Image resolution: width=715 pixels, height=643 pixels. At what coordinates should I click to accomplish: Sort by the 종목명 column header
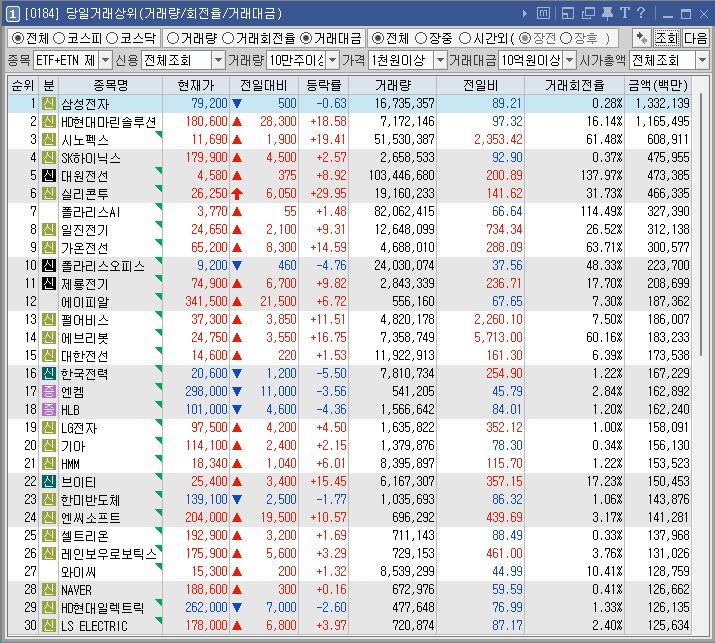[x=110, y=85]
